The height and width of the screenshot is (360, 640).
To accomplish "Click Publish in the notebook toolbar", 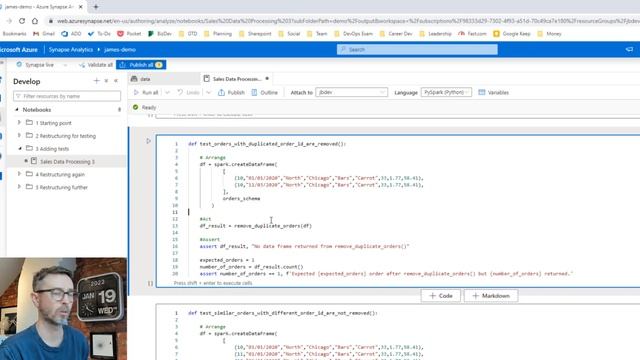I will tap(231, 93).
